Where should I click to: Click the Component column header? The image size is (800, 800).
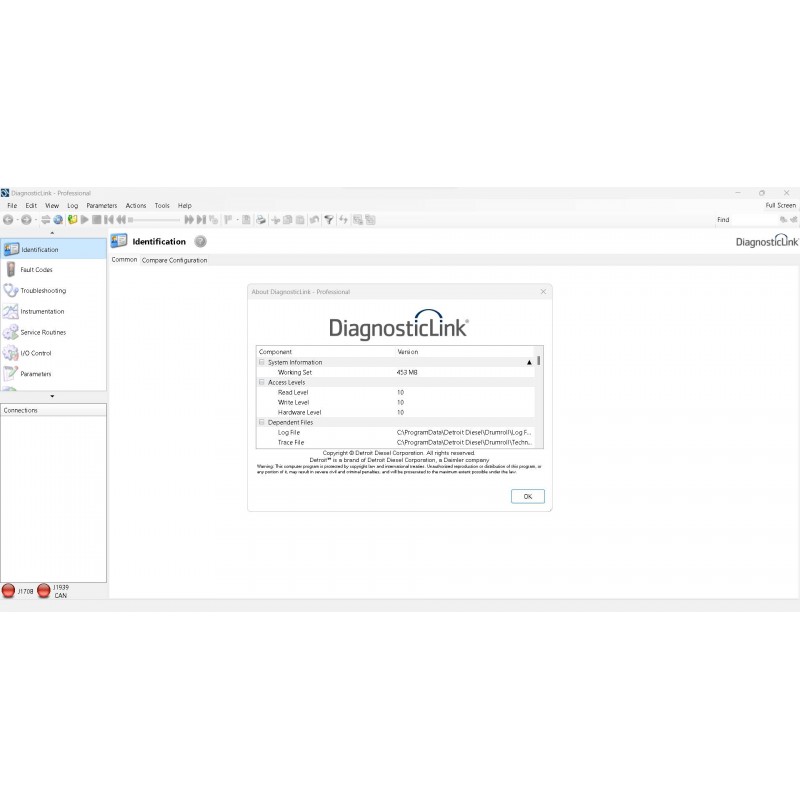click(x=326, y=352)
